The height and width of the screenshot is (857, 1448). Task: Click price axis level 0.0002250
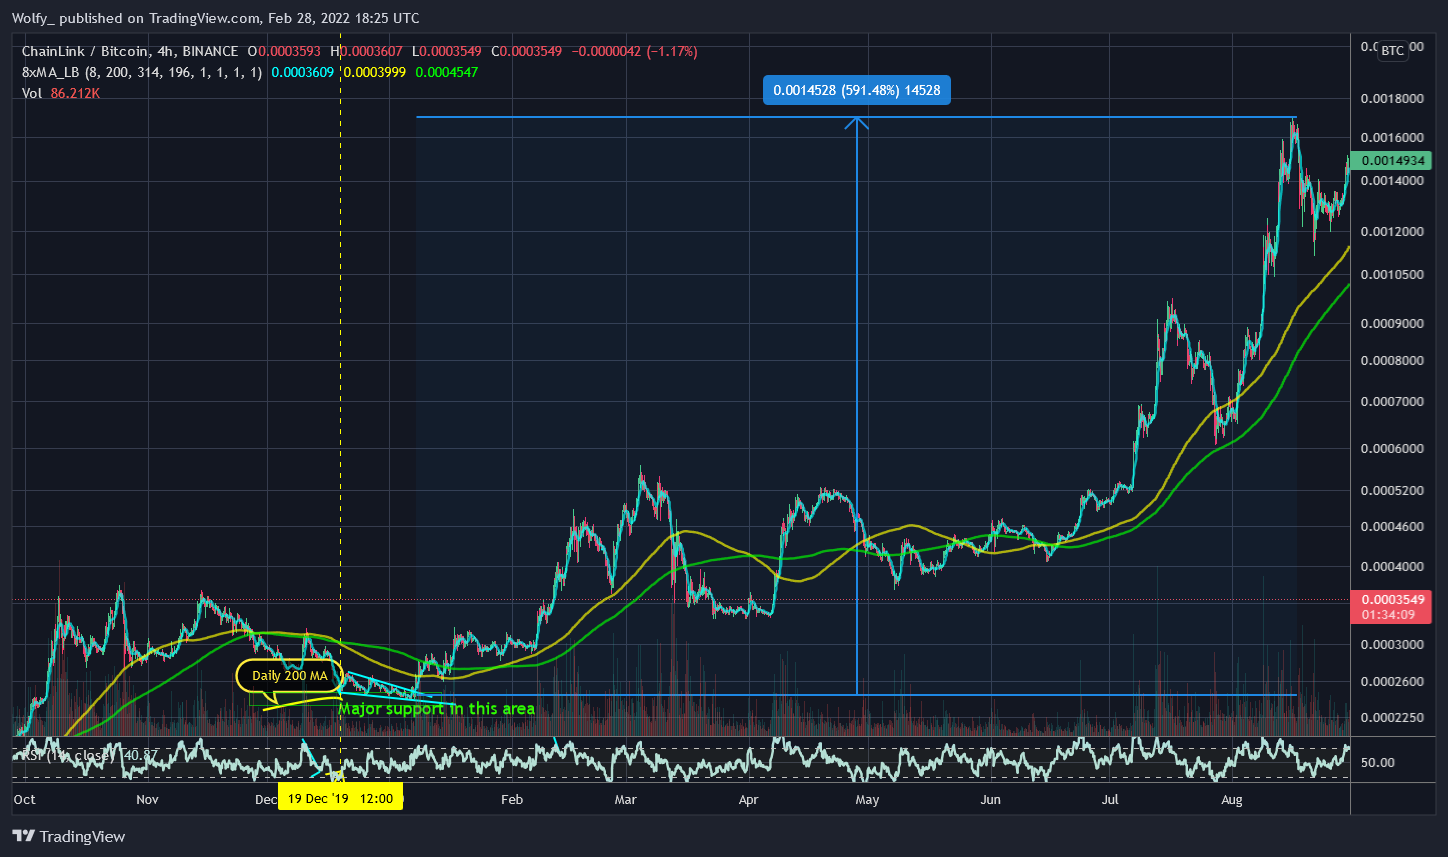pos(1393,718)
